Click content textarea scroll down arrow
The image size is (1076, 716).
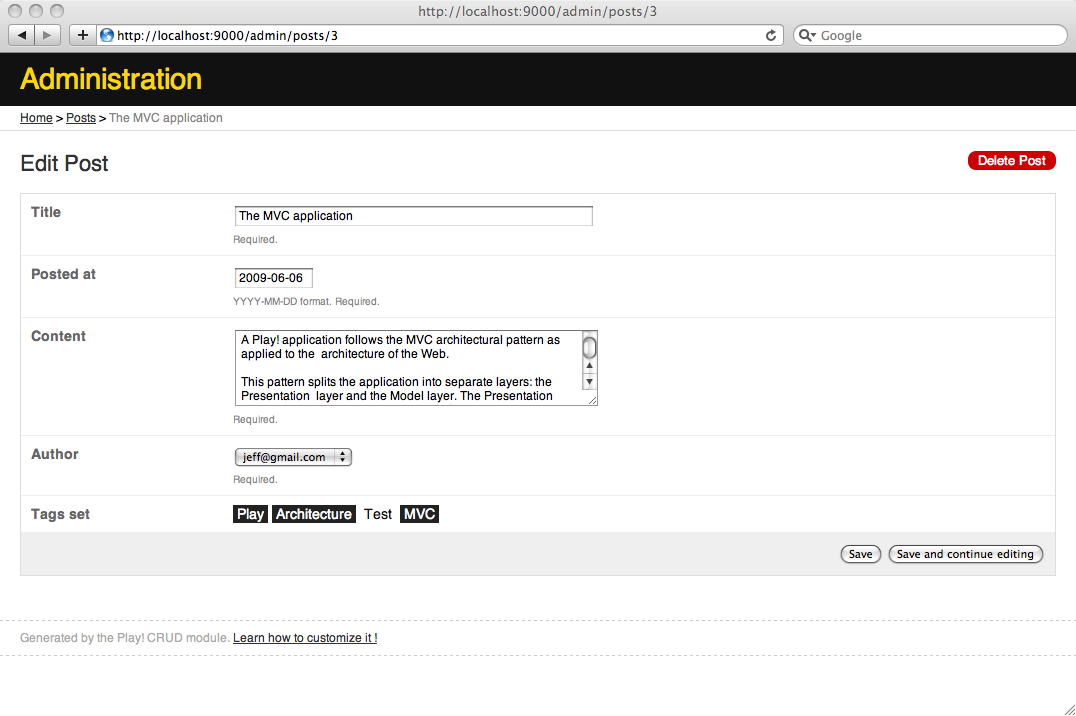pyautogui.click(x=590, y=381)
